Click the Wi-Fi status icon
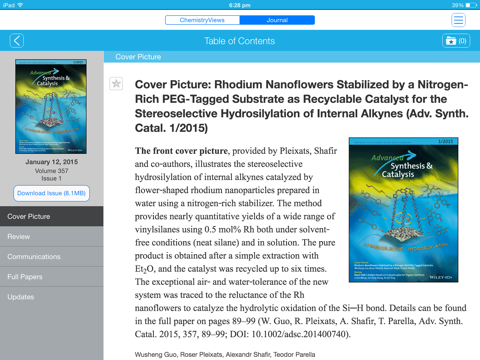This screenshot has width=480, height=360. point(20,5)
